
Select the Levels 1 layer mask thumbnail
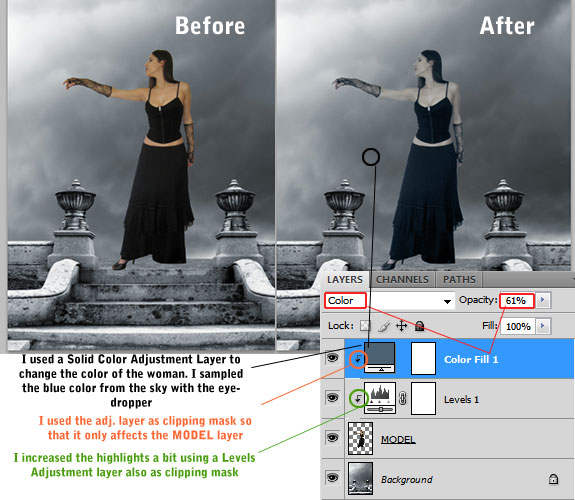(424, 398)
